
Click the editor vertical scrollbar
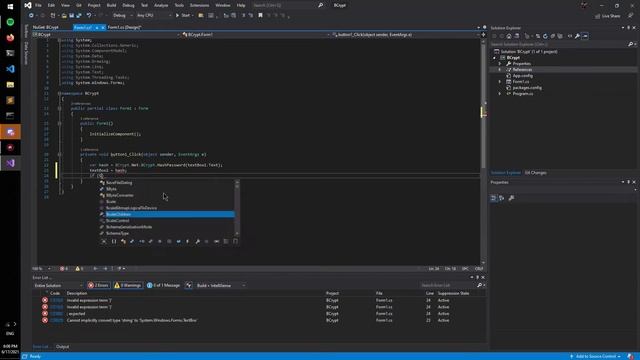click(x=483, y=150)
